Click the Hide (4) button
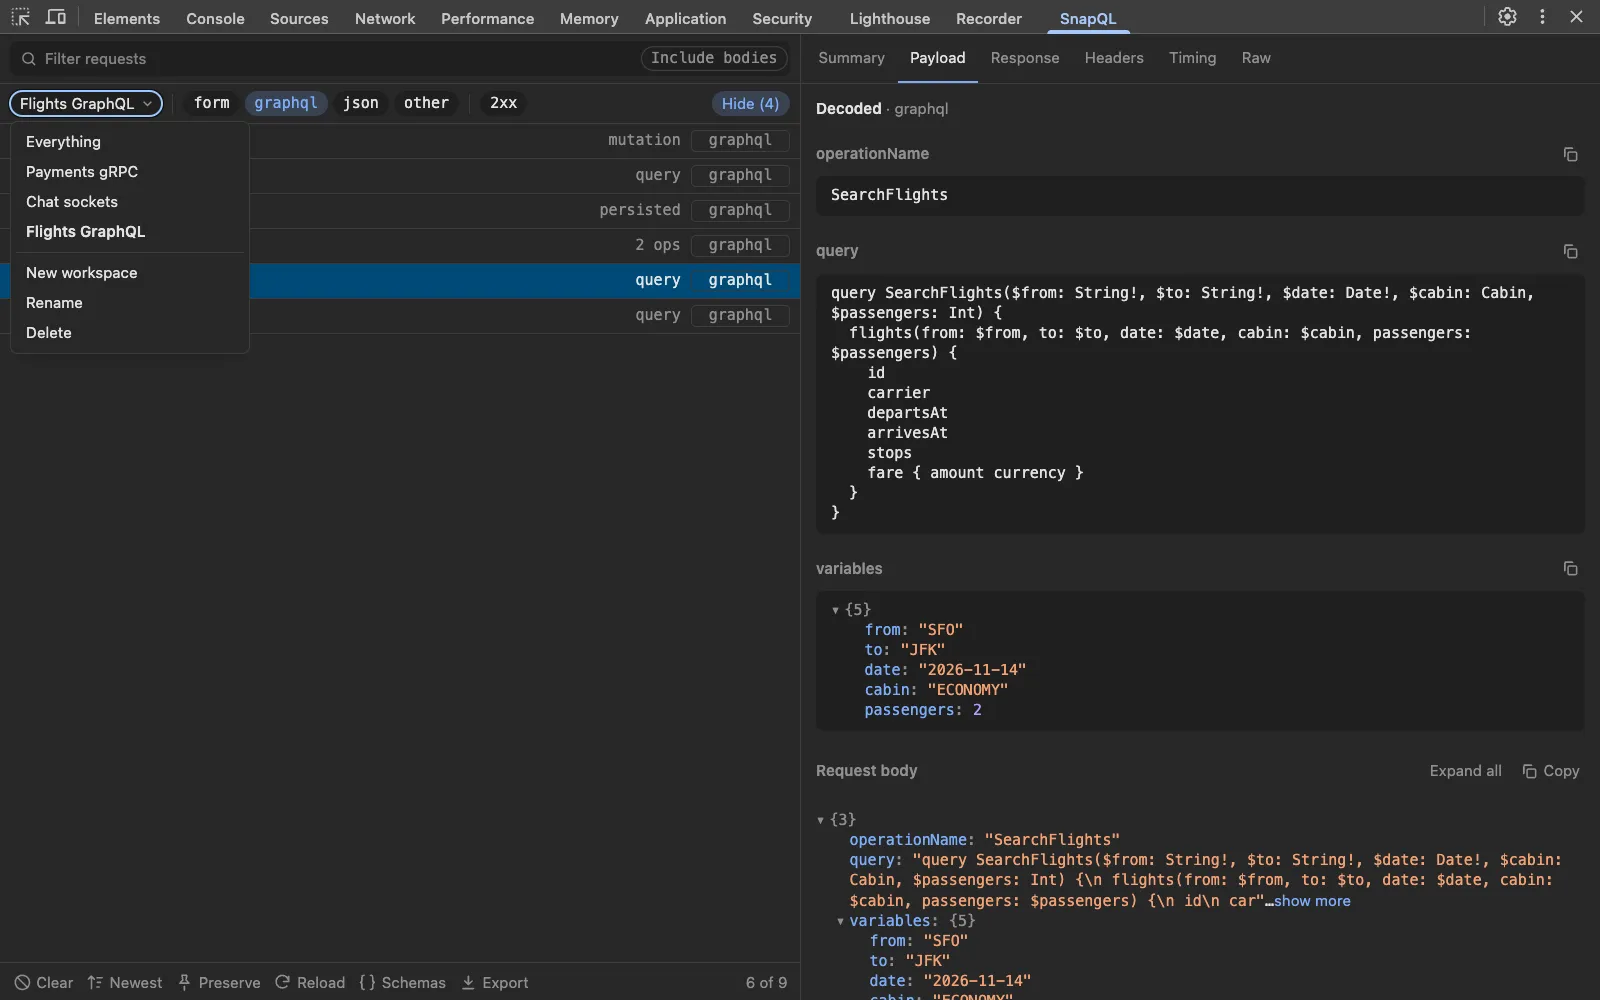 (750, 104)
